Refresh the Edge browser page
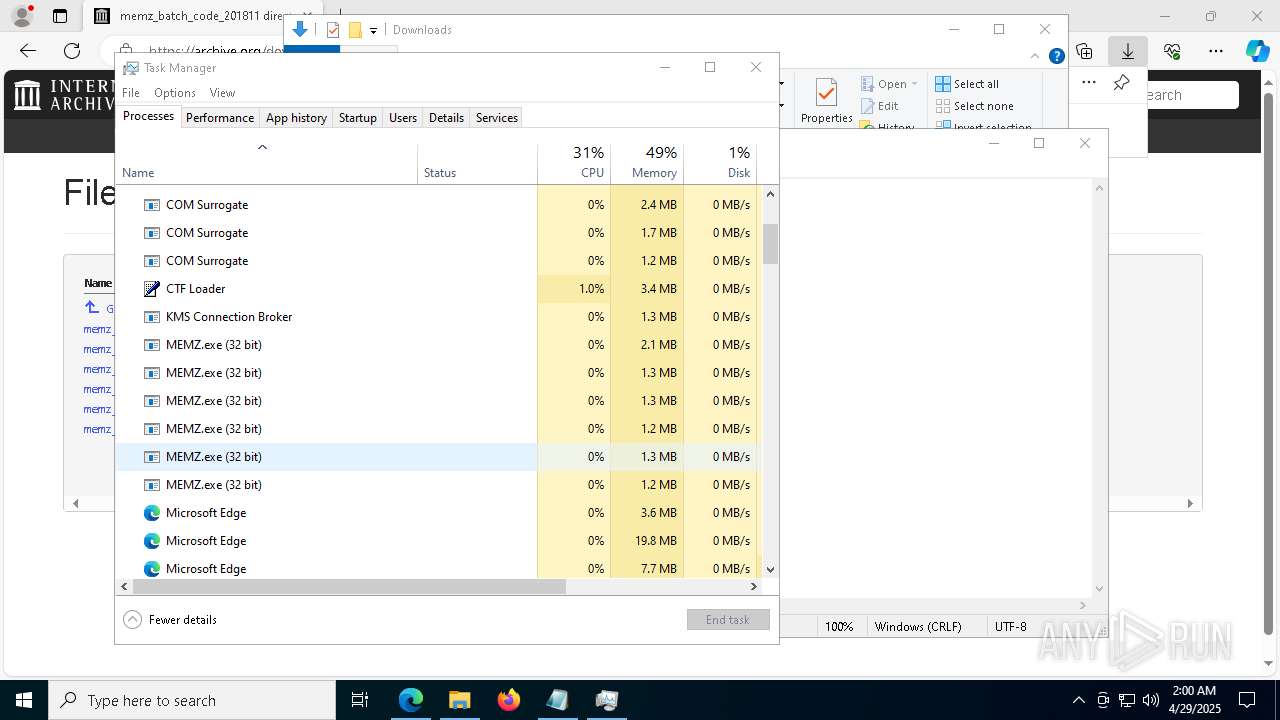The image size is (1280, 720). [72, 51]
